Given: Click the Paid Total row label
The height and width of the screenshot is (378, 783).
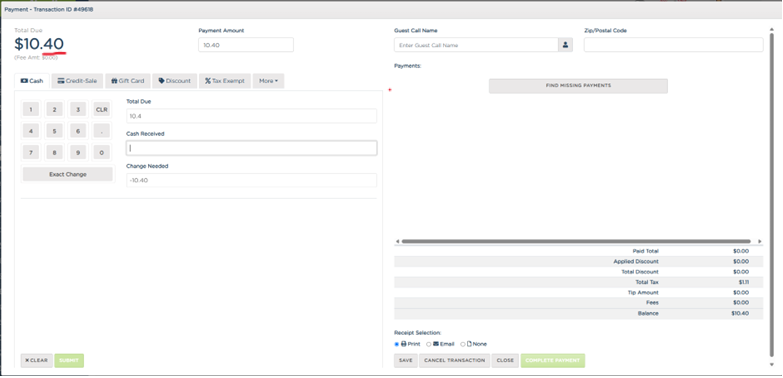Looking at the screenshot, I should coord(645,251).
